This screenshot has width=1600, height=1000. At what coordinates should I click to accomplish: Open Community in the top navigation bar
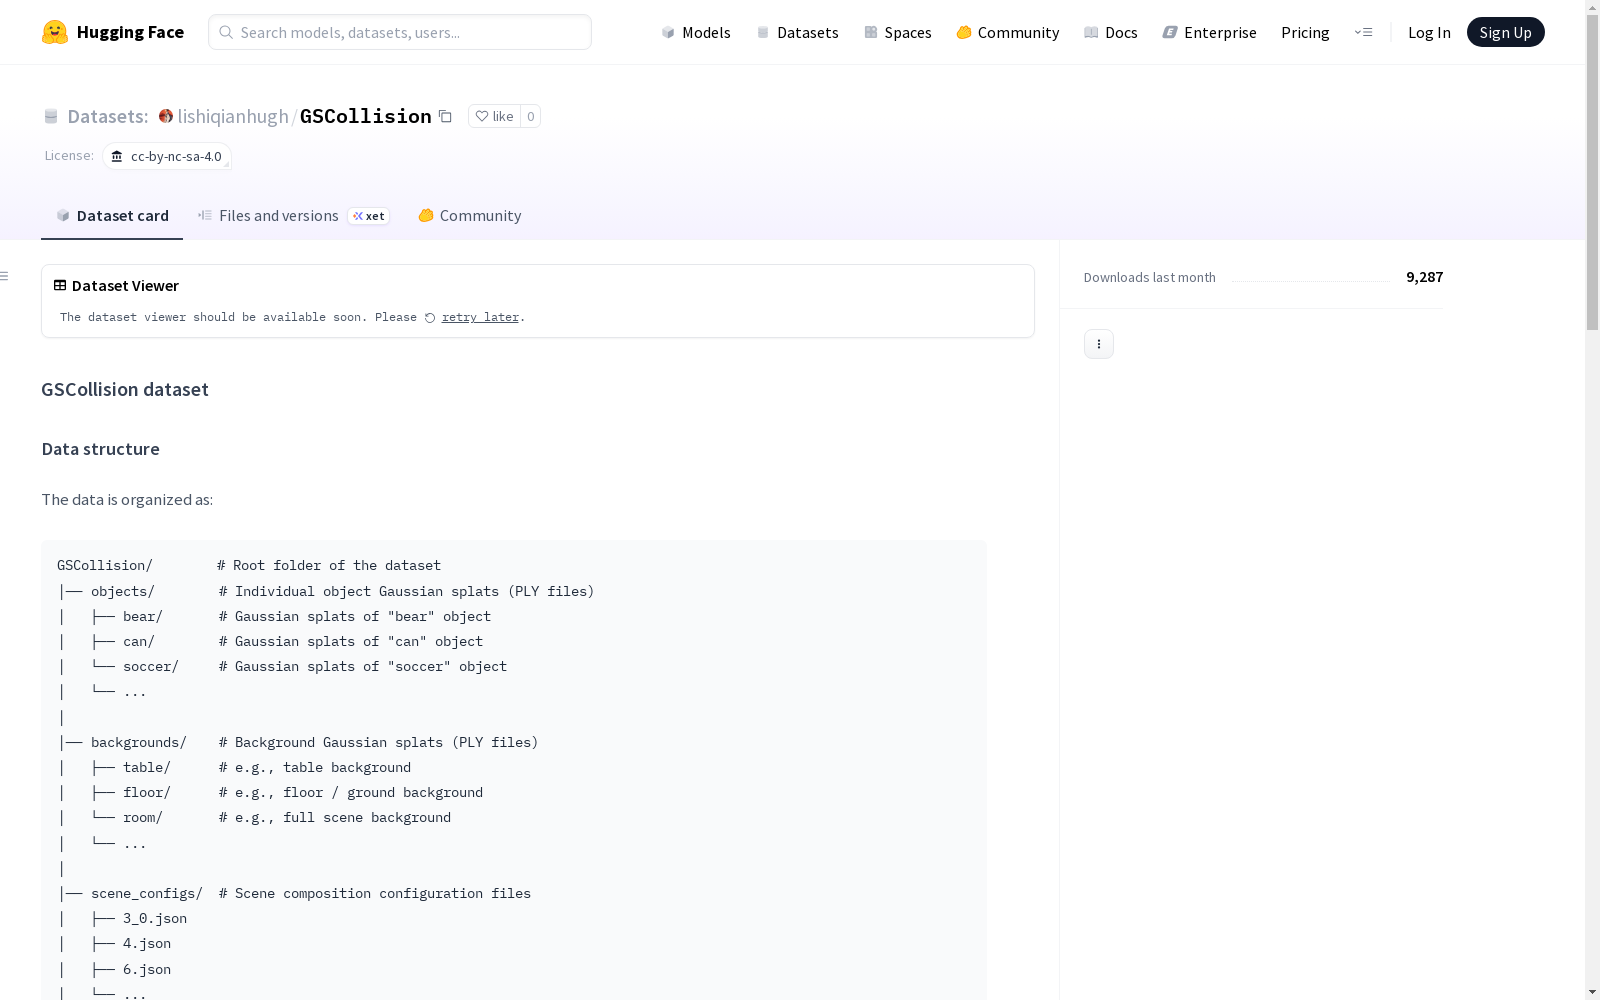click(x=1008, y=32)
